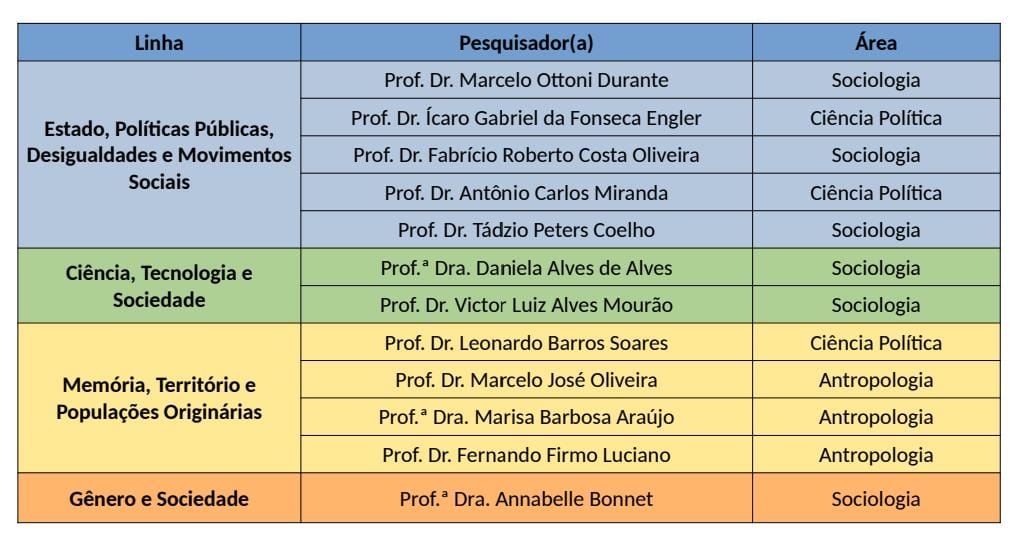Select Estado, Políticas Públicas, Desigualdades cell
The width and height of the screenshot is (1021, 542).
coord(159,155)
